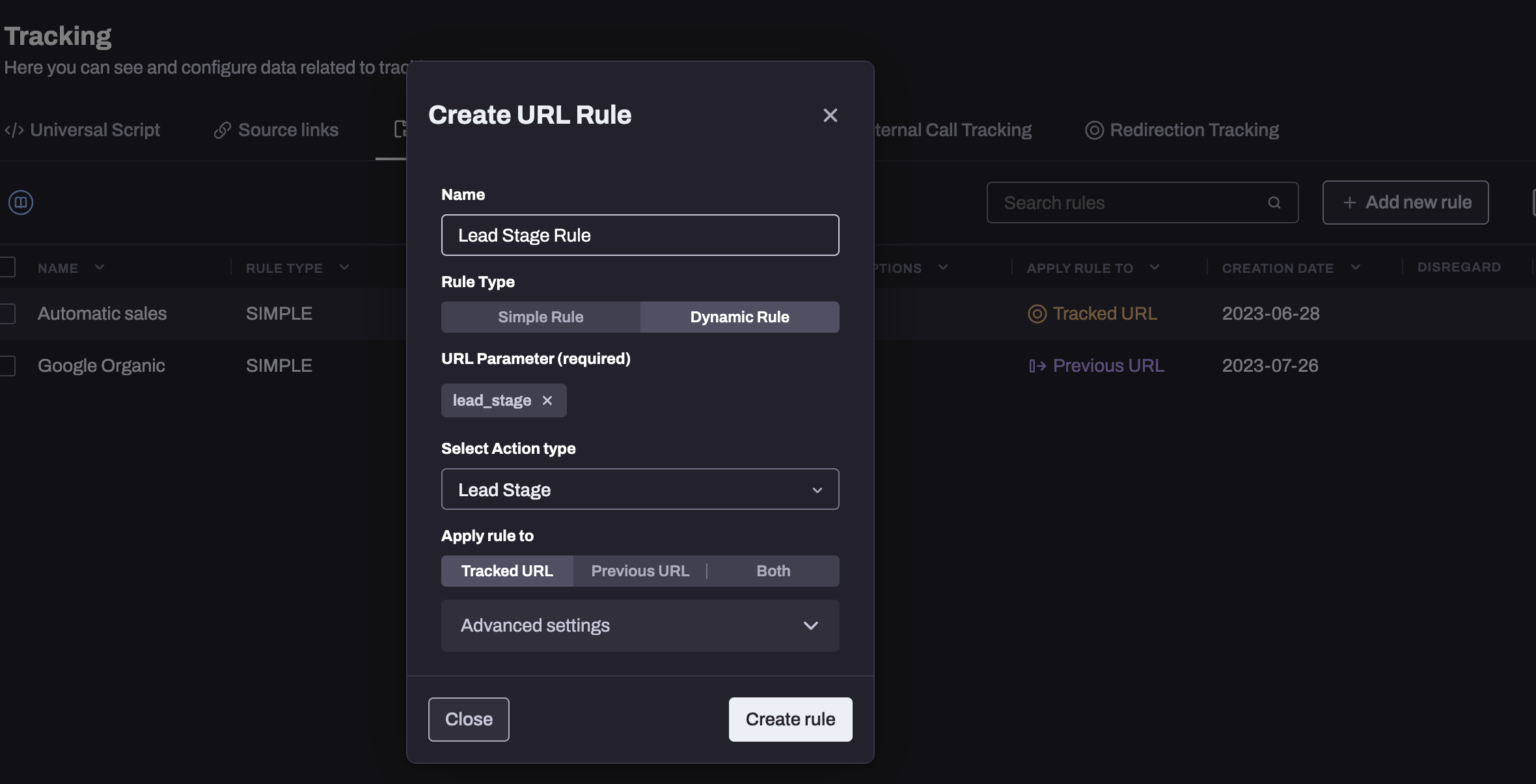The image size is (1536, 784).
Task: Click the Universal Script code icon
Action: point(15,129)
